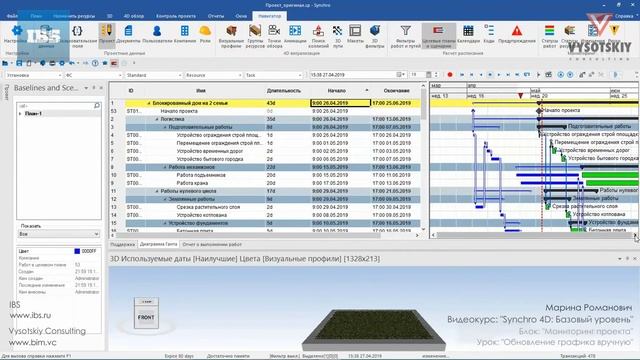The image size is (640, 360).
Task: Click info circle icon in quick toolbar
Action: tap(95, 63)
